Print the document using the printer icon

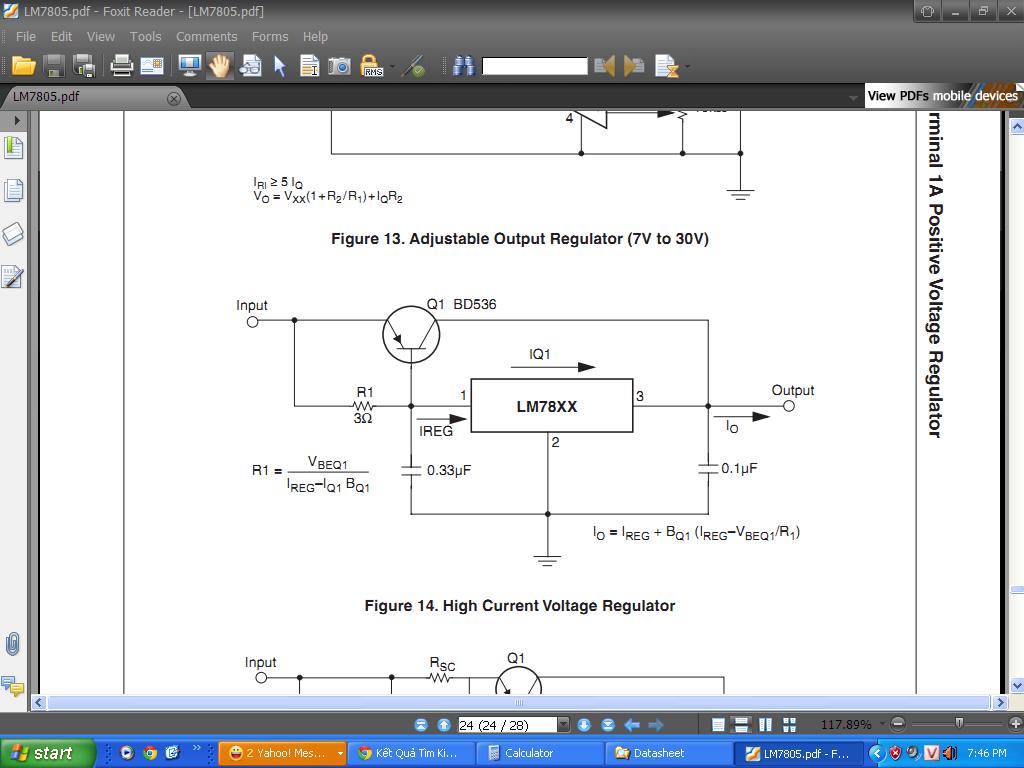(121, 66)
